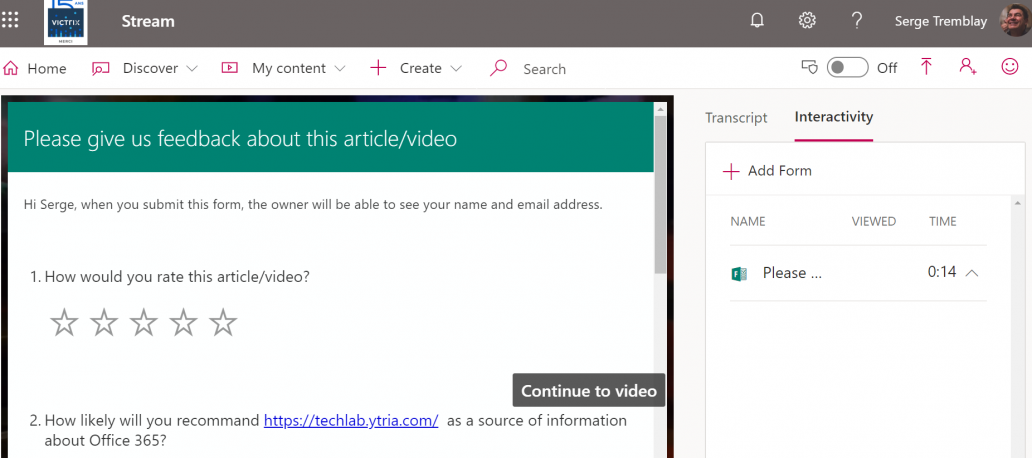The width and height of the screenshot is (1032, 458).
Task: Open Serge Tremblay profile picture
Action: (1015, 21)
